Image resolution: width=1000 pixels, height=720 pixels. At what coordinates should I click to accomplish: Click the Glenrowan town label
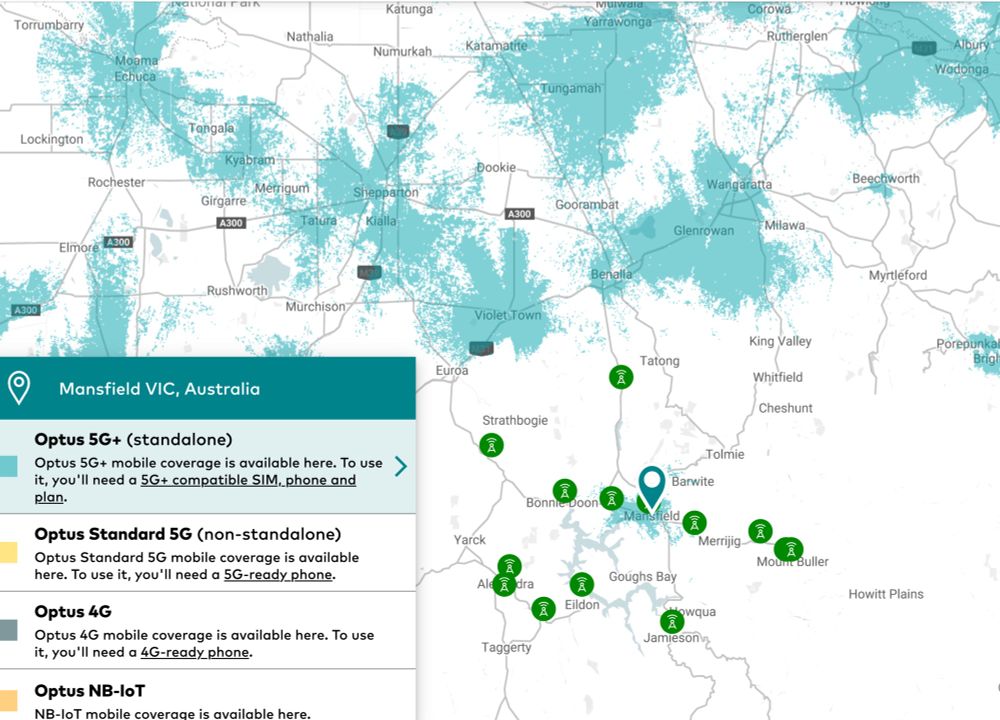click(703, 231)
